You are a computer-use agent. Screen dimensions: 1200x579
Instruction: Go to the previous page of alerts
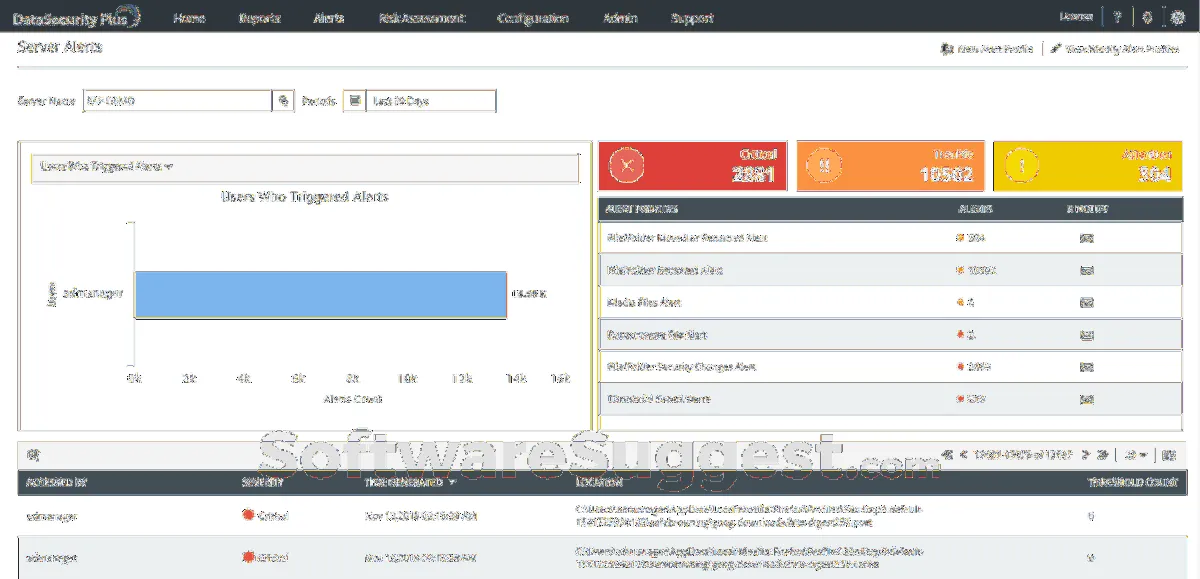pos(963,455)
